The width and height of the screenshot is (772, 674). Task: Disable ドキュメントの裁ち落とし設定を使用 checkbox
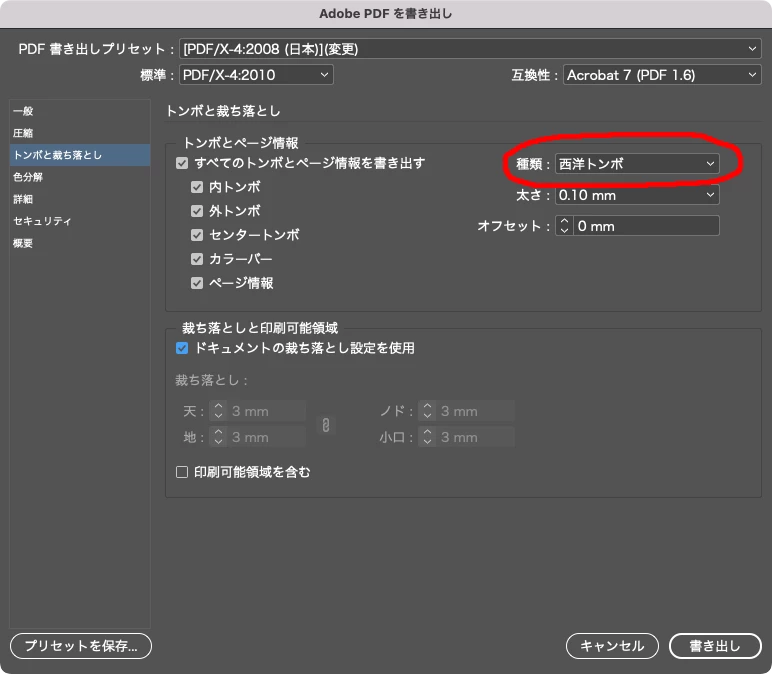(182, 349)
